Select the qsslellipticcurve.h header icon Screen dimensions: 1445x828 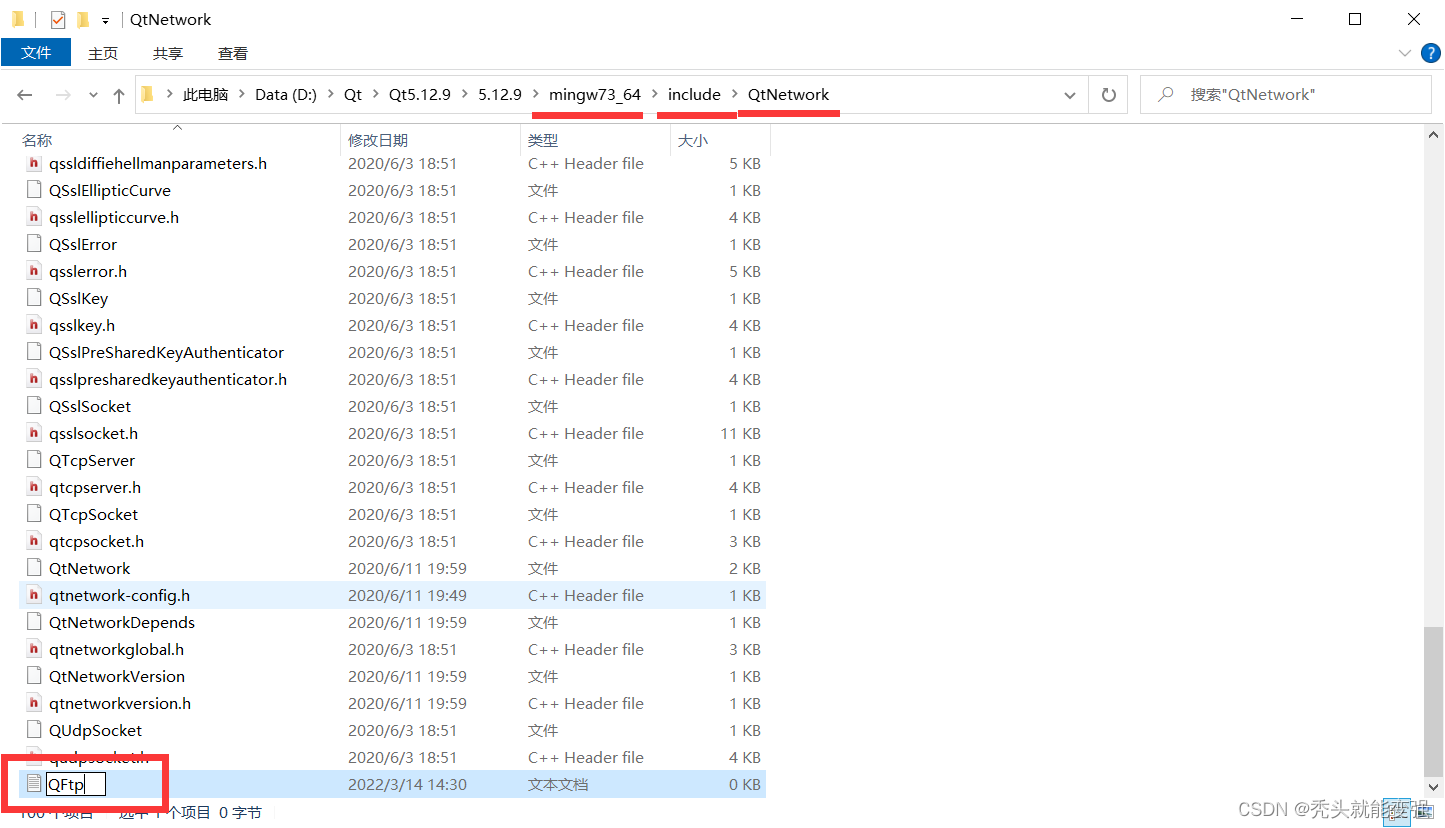[35, 218]
